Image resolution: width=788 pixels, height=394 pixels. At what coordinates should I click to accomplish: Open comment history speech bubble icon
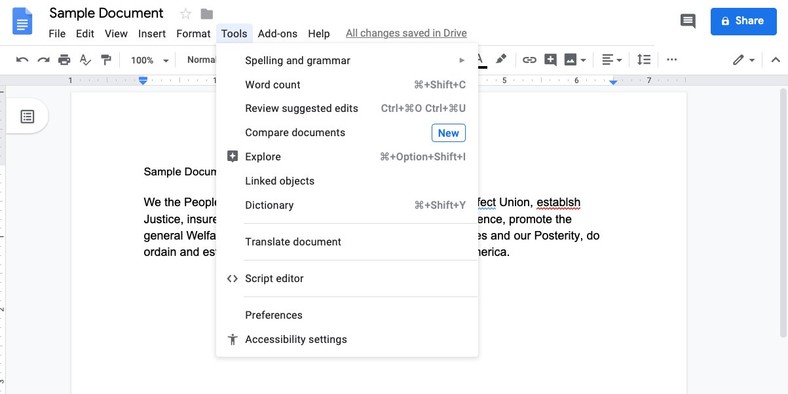point(687,21)
